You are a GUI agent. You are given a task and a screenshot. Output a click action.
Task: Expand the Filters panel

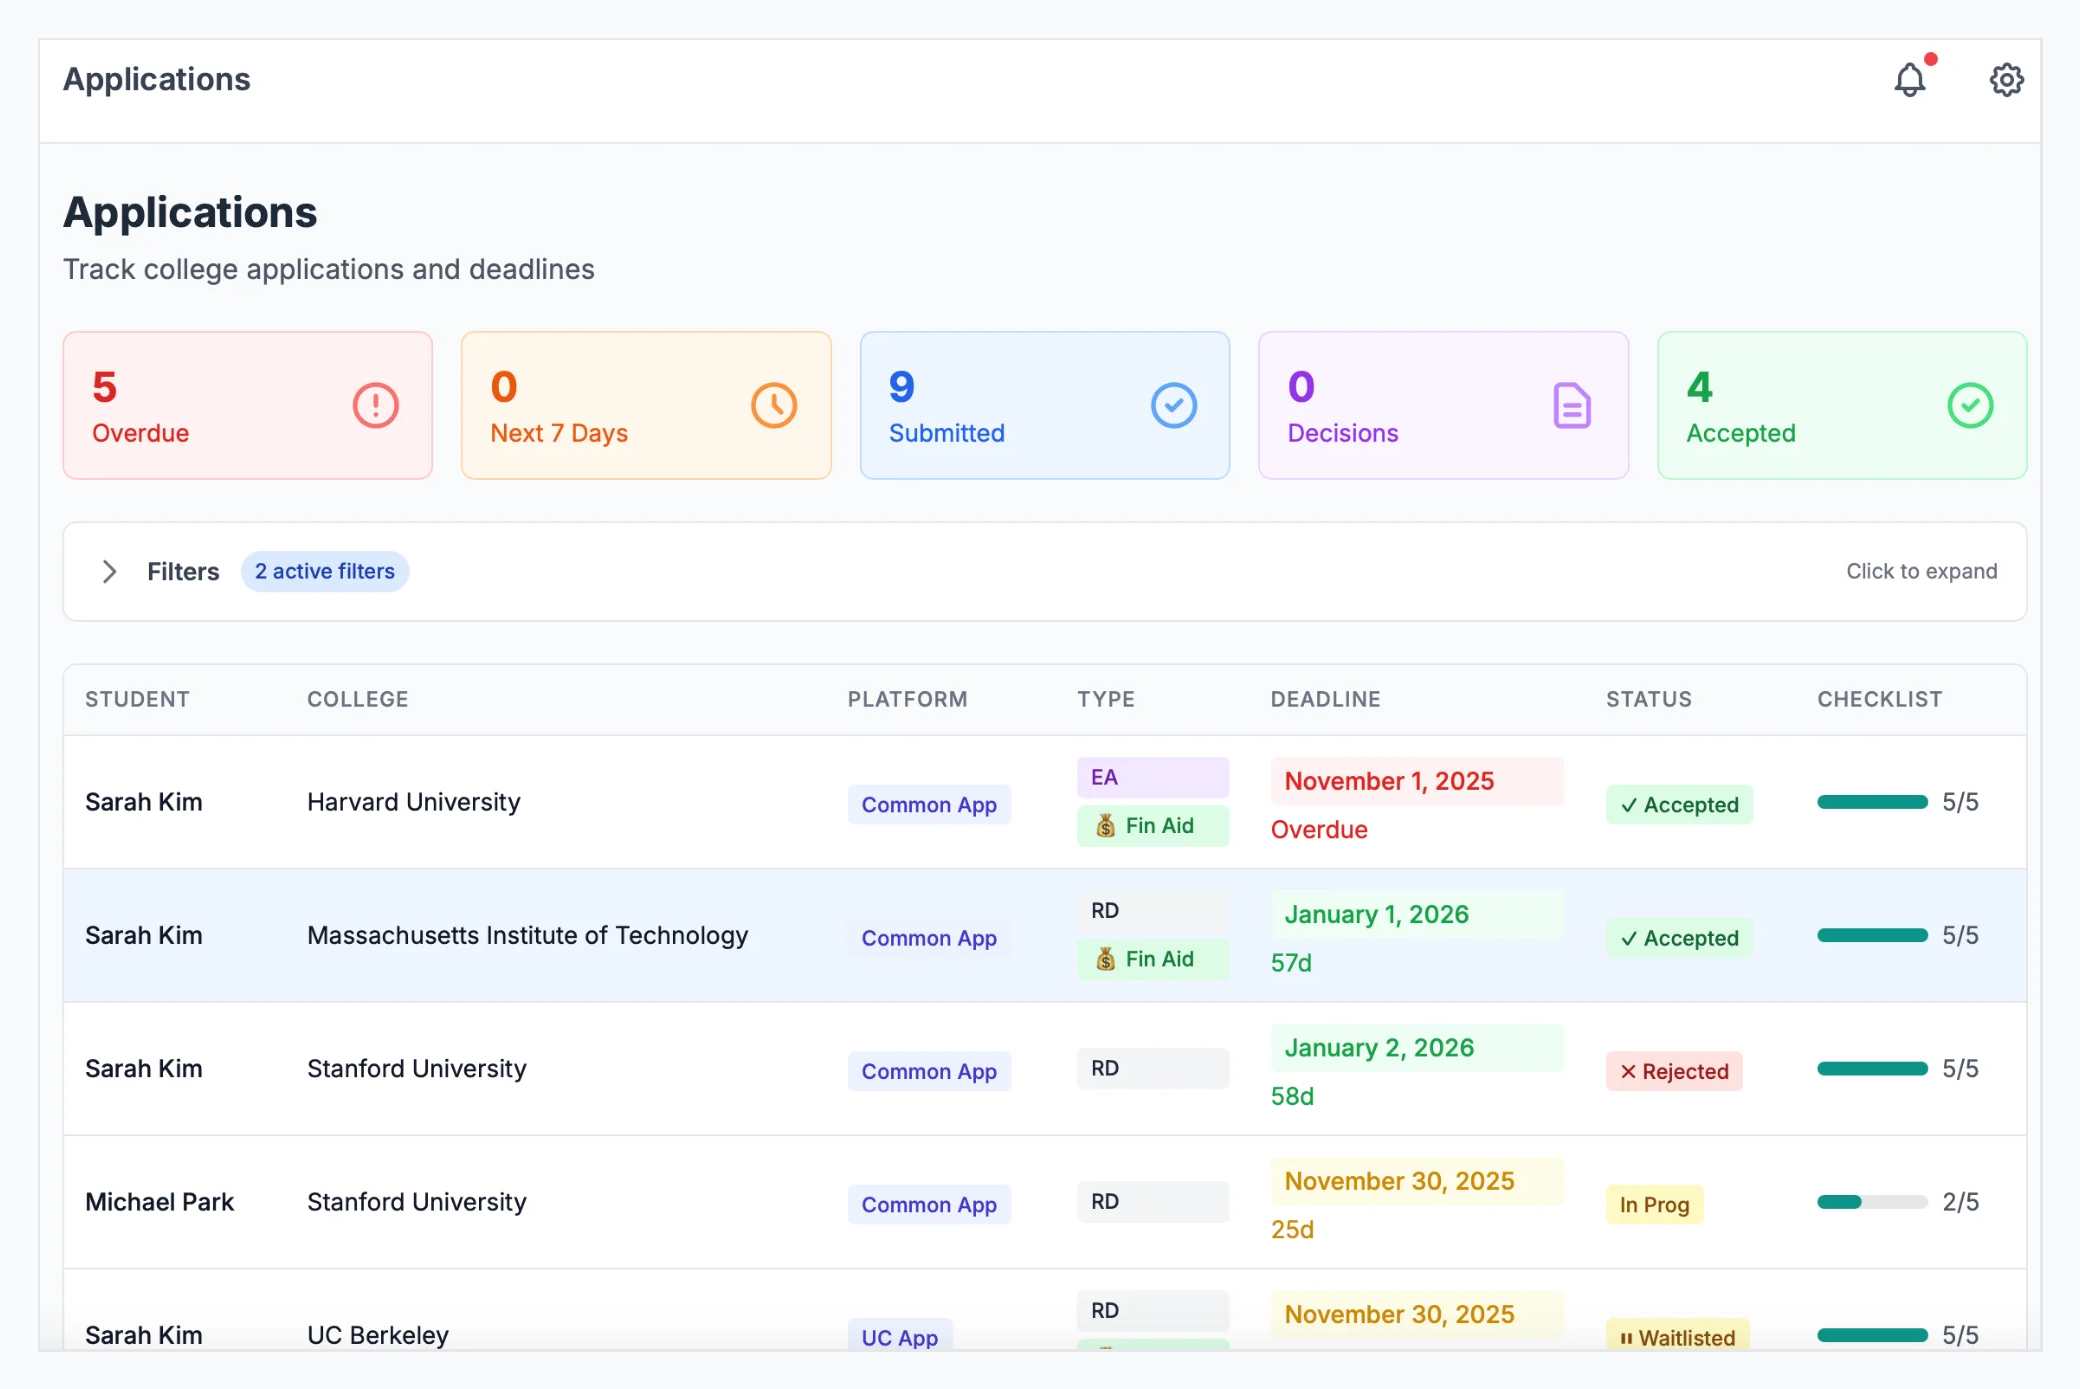click(x=183, y=571)
